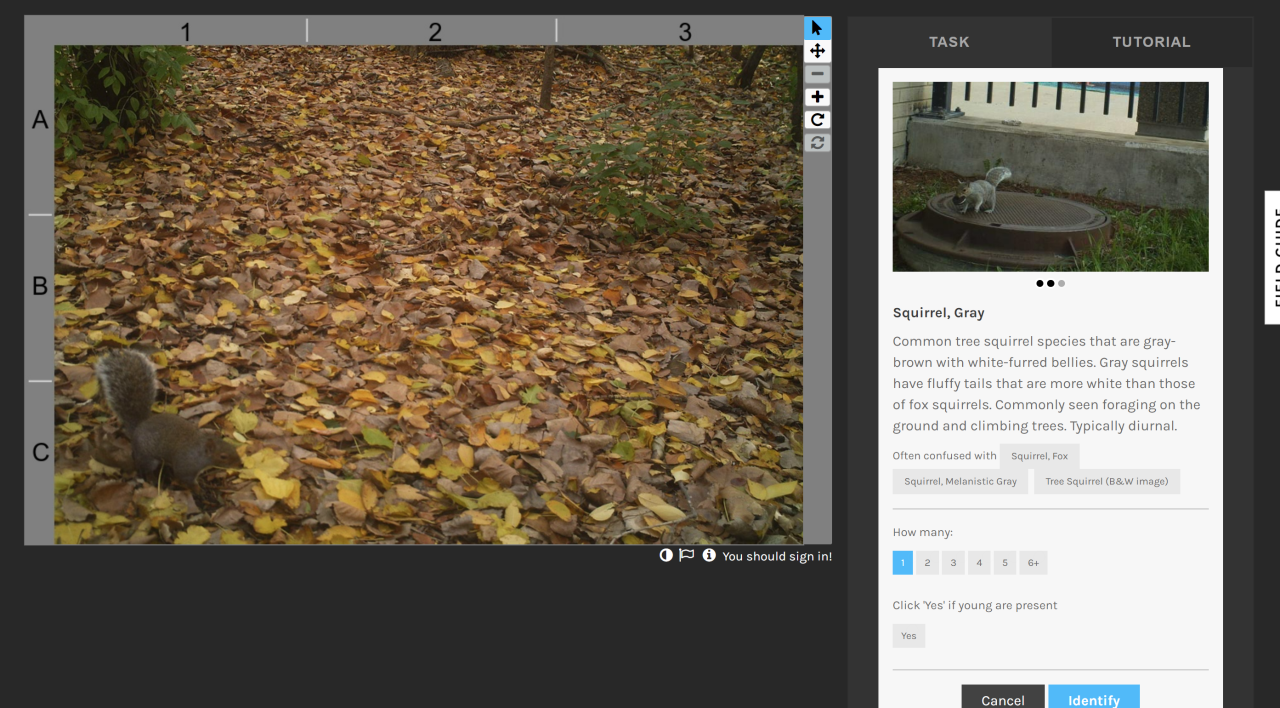Zoom out with the minus button

817,74
